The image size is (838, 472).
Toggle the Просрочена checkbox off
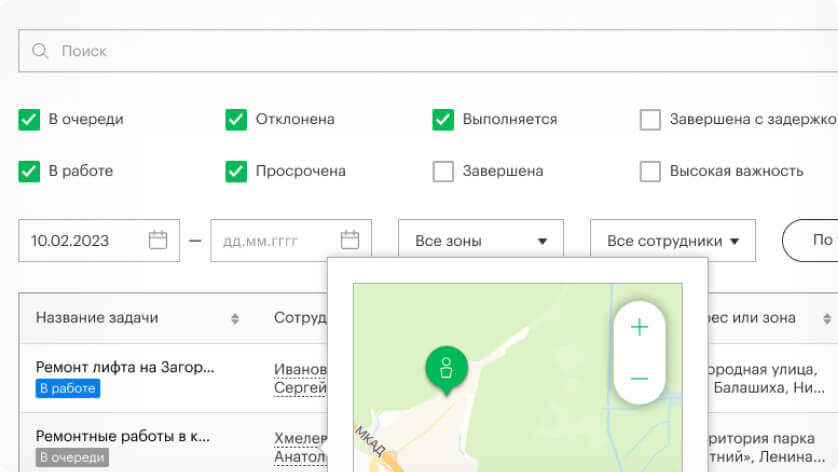point(236,171)
